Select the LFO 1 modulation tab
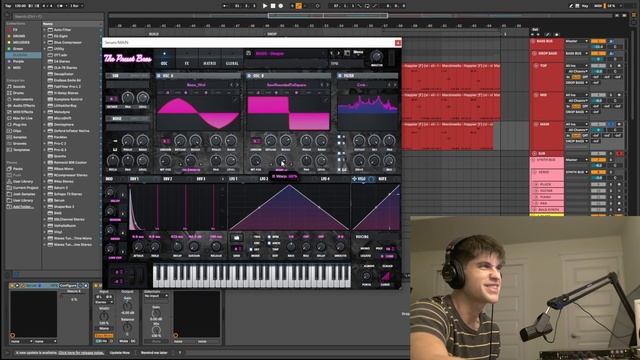This screenshot has height=360, width=640. pos(233,179)
